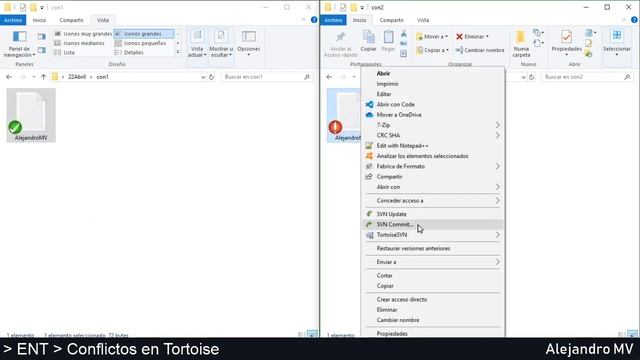Open the 7-Zip submenu arrow
640x360 pixels.
point(498,125)
